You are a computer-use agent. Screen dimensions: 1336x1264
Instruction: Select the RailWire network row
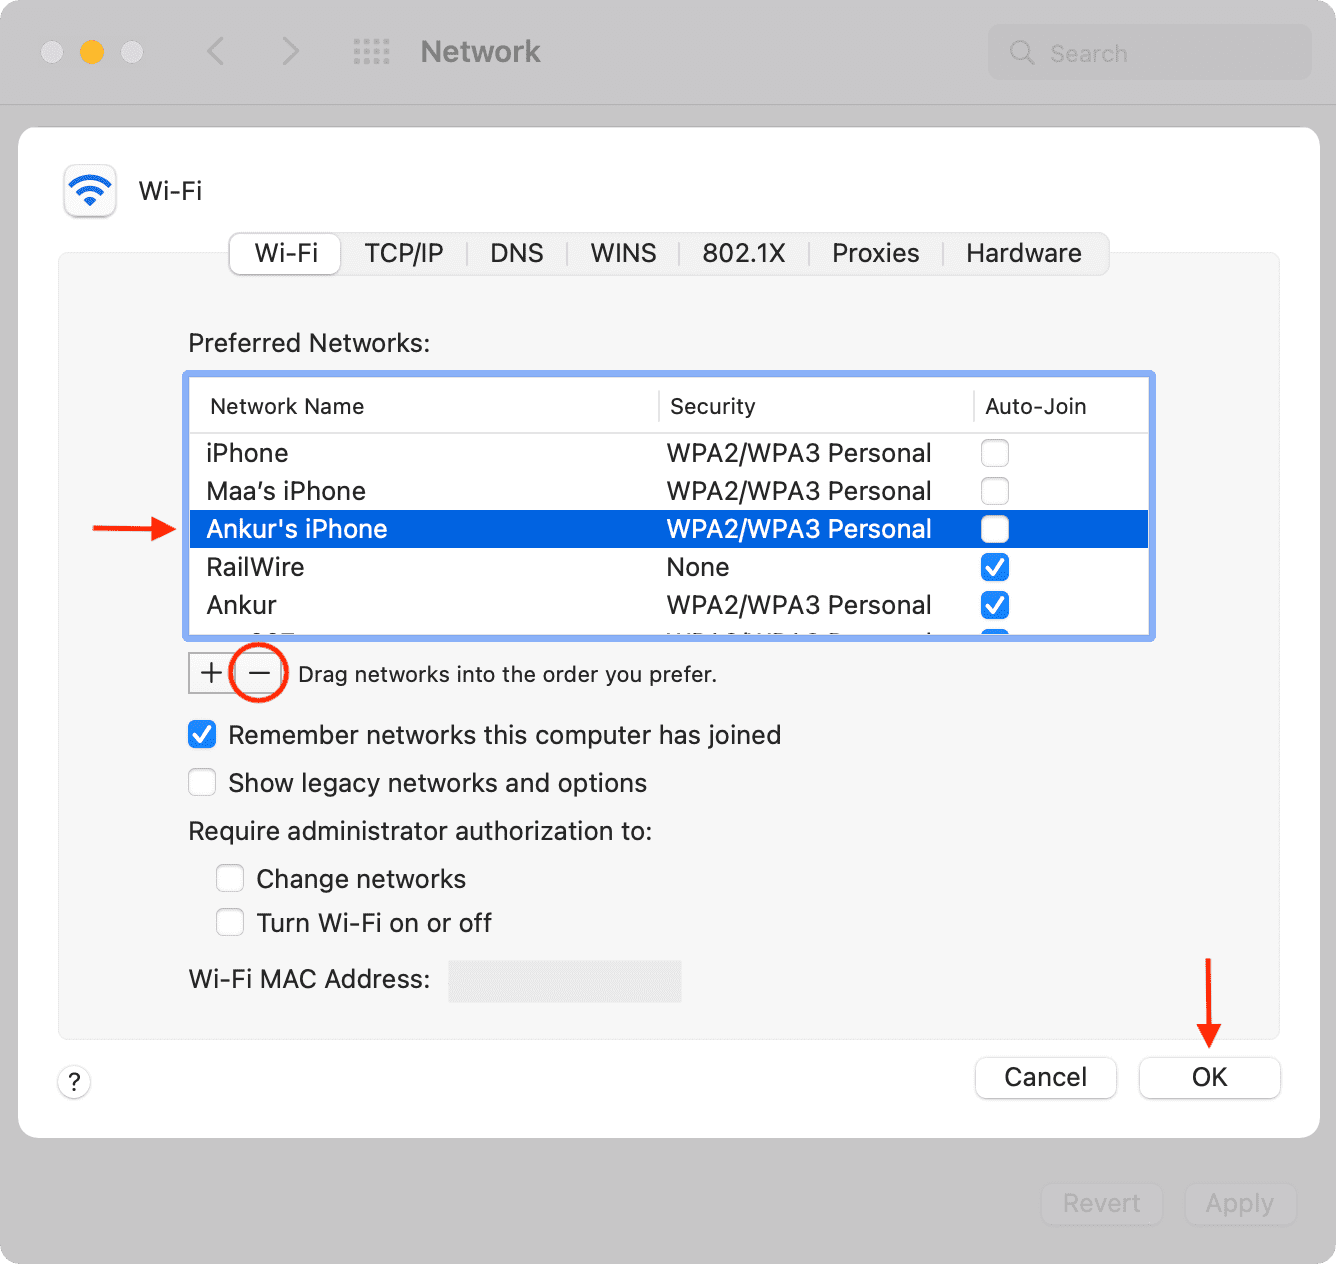click(x=669, y=567)
